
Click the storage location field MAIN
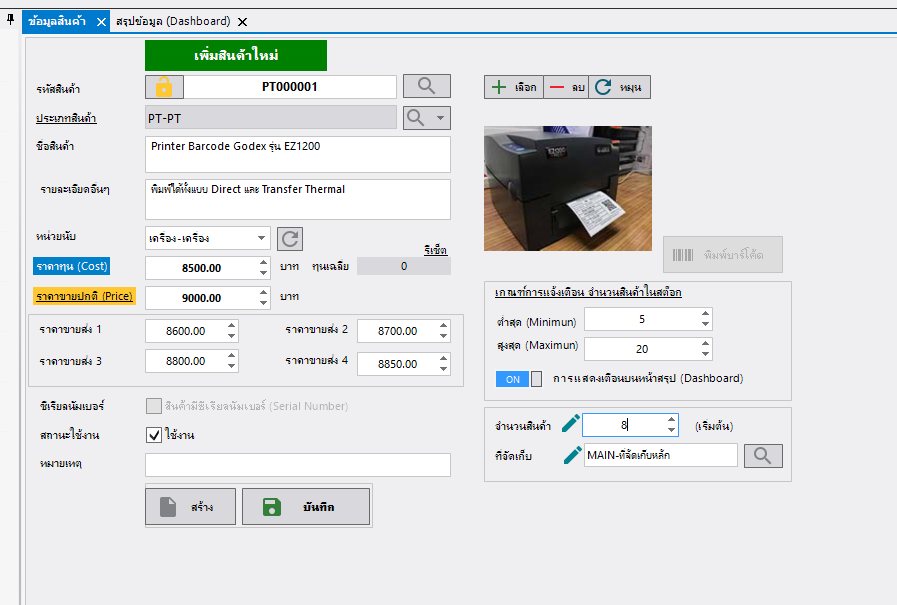(661, 455)
